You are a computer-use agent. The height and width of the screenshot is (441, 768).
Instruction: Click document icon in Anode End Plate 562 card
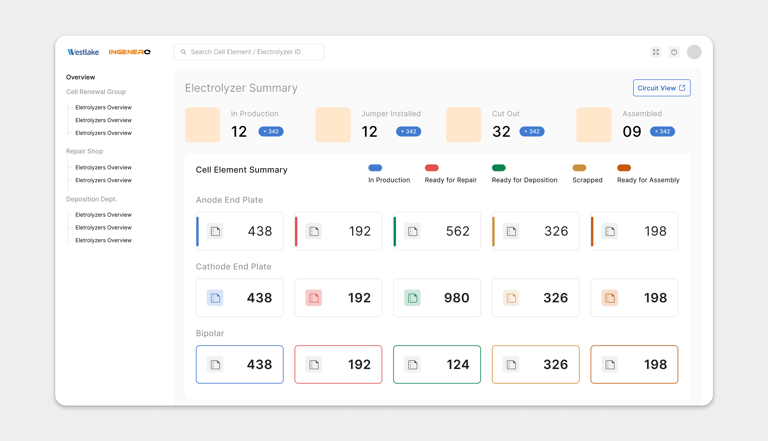413,231
